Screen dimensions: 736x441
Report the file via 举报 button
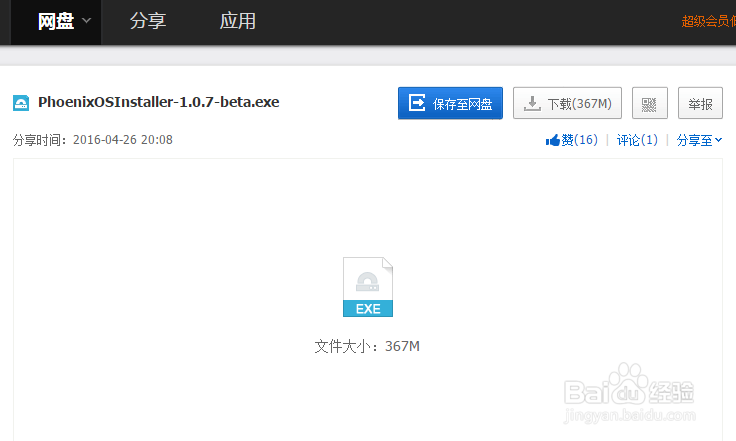click(x=700, y=103)
